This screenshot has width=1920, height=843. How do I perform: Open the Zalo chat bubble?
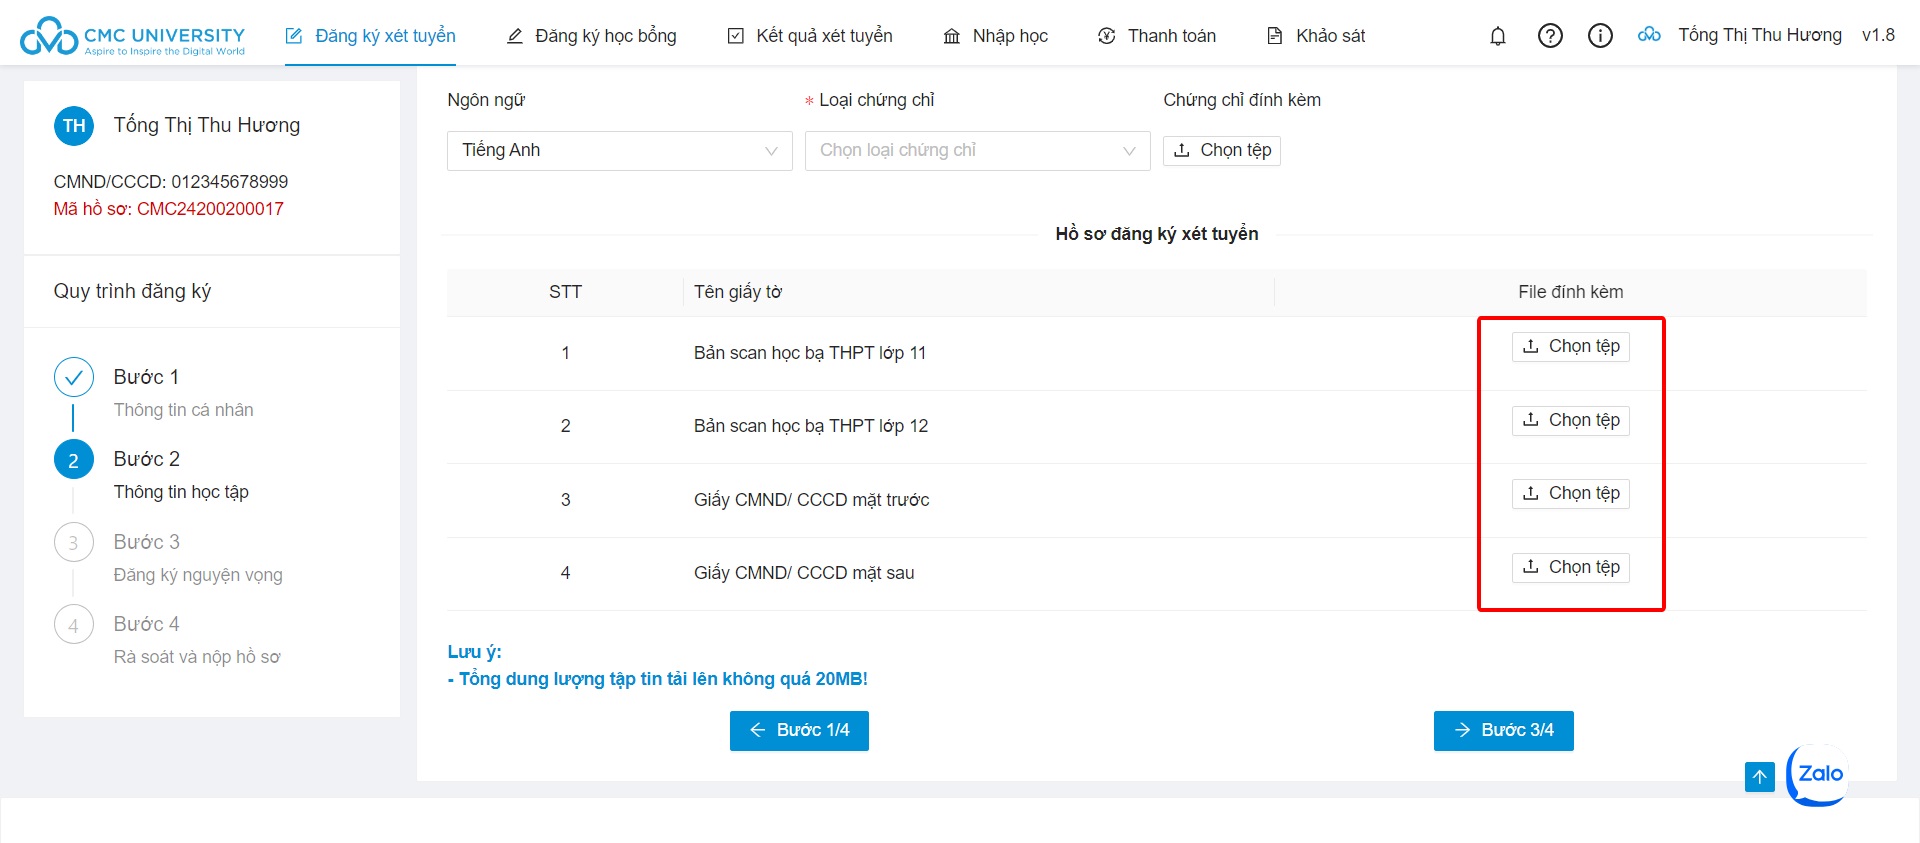tap(1819, 774)
